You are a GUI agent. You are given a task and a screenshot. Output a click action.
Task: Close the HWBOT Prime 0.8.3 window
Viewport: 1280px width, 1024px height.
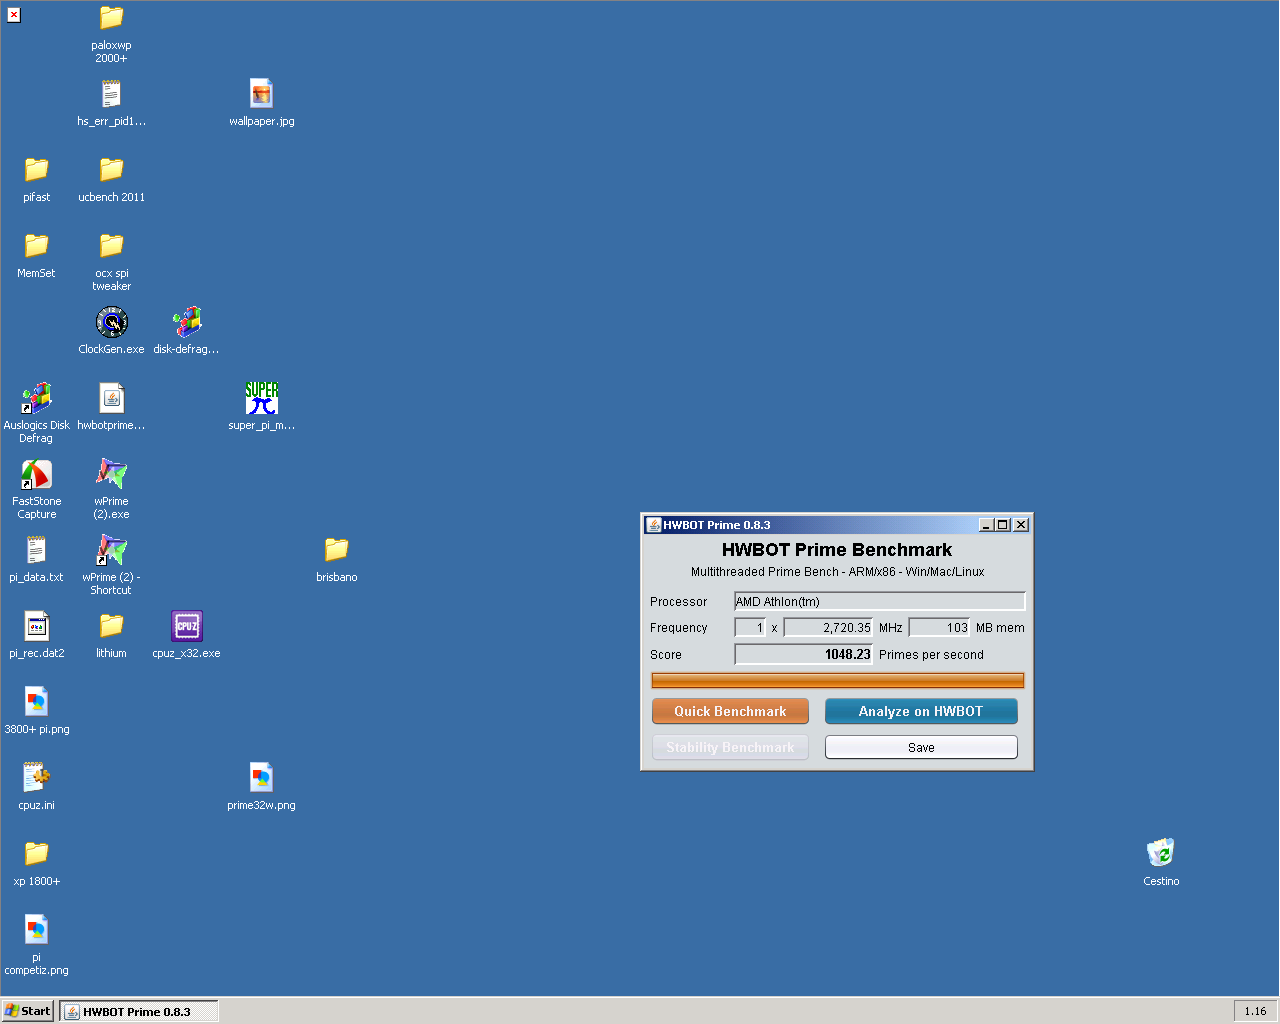click(1021, 525)
